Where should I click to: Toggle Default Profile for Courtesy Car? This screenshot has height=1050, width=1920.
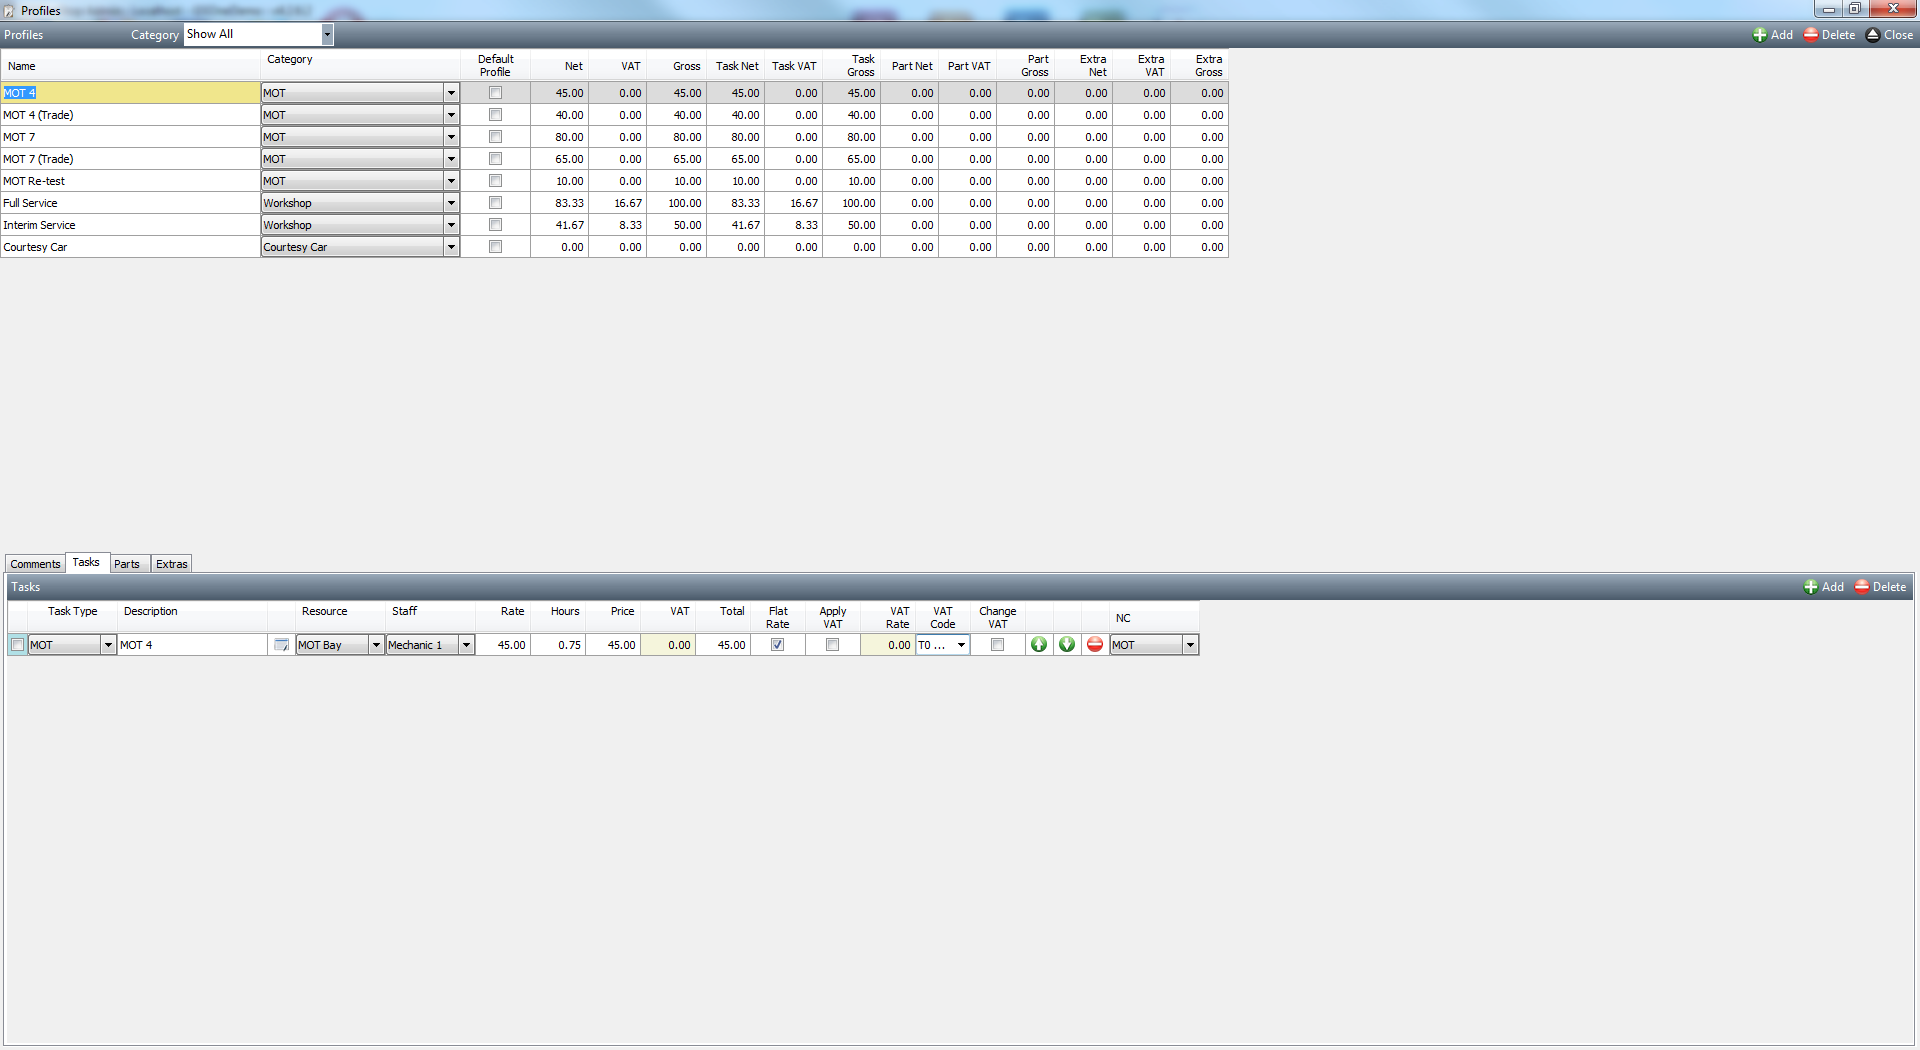[x=495, y=247]
